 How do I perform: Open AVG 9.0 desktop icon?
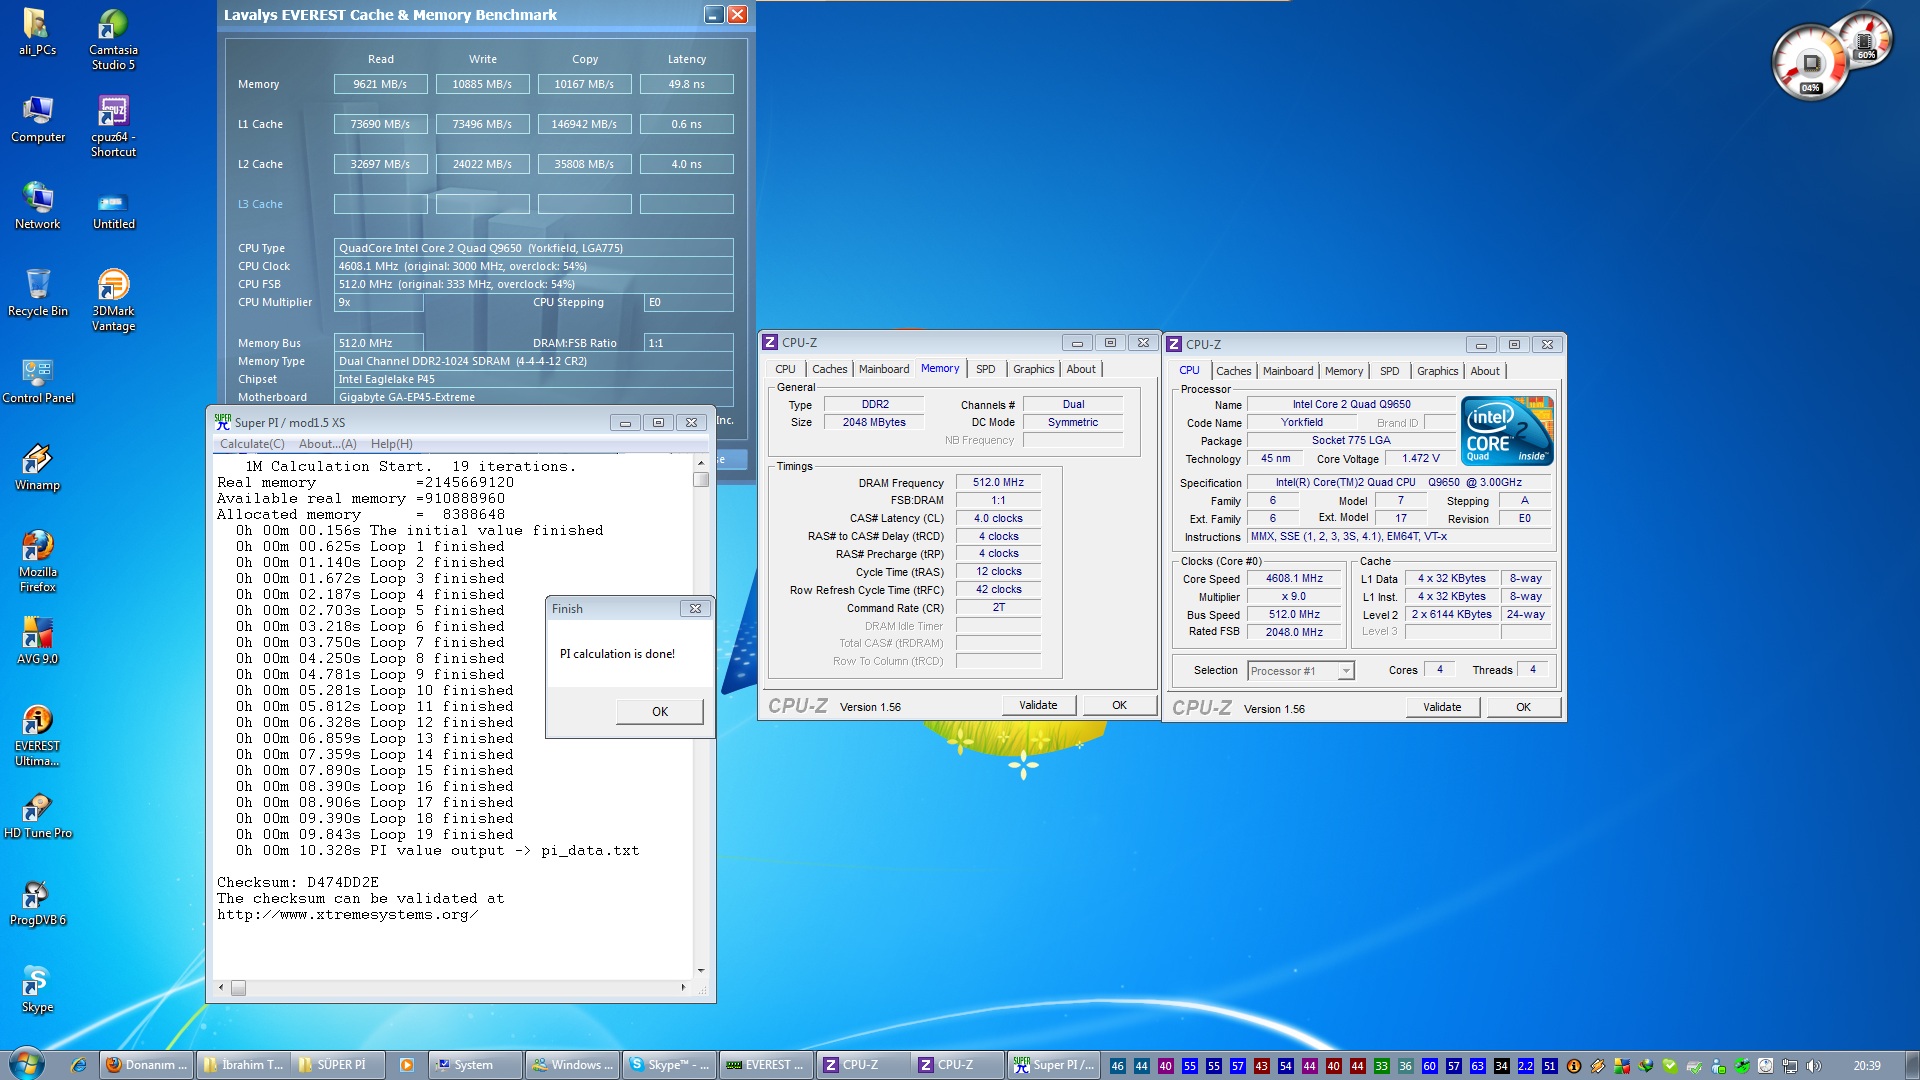[x=37, y=642]
